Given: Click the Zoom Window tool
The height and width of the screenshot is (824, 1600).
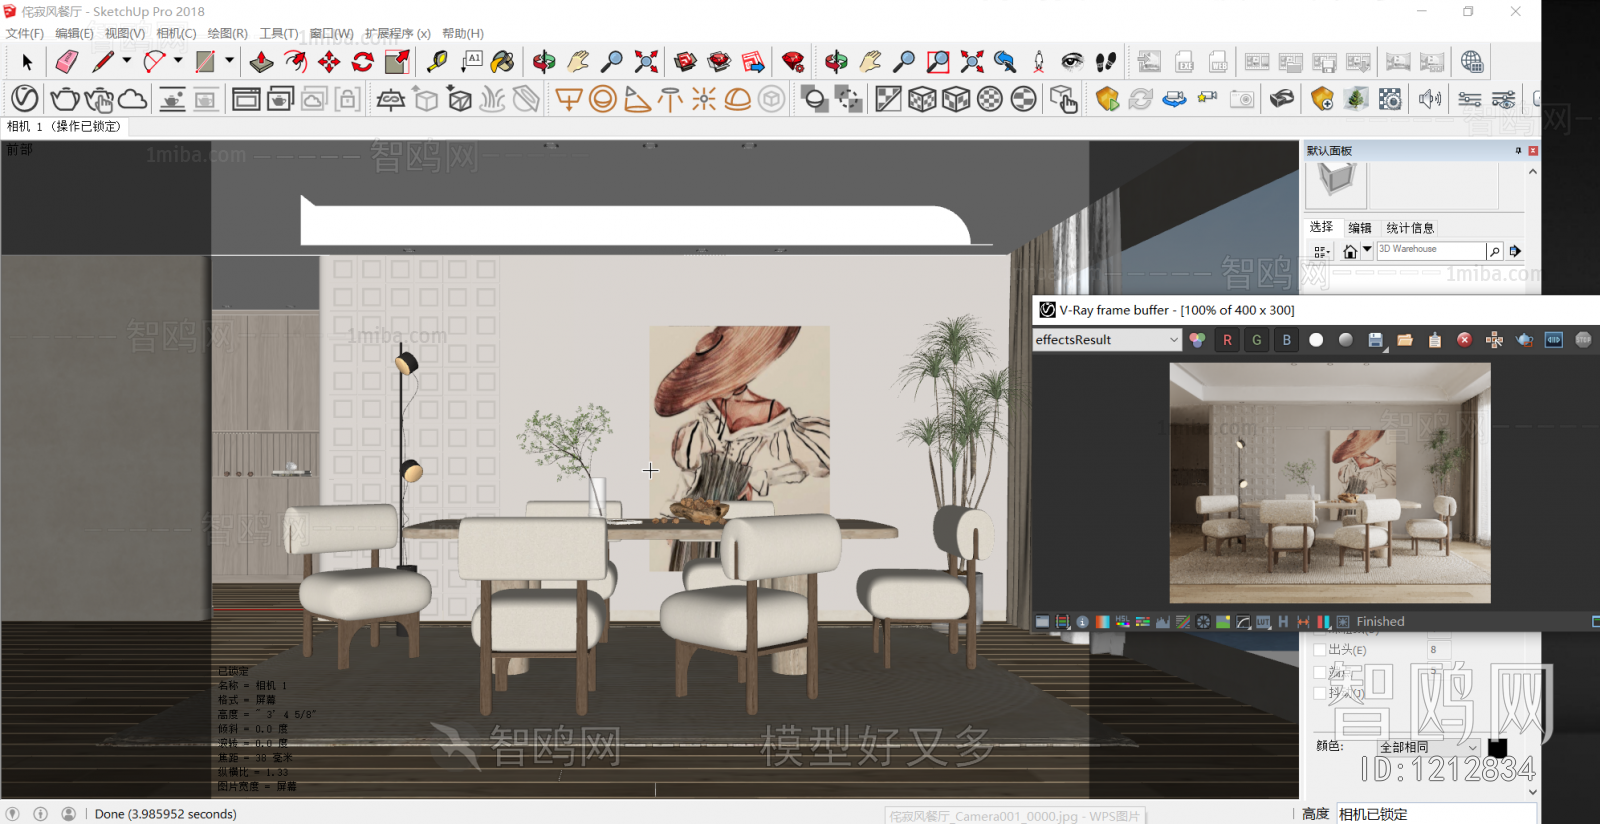Looking at the screenshot, I should [938, 62].
